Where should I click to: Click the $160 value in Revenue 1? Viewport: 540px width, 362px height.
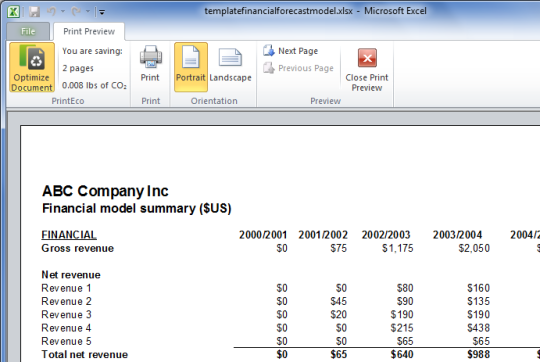(478, 288)
